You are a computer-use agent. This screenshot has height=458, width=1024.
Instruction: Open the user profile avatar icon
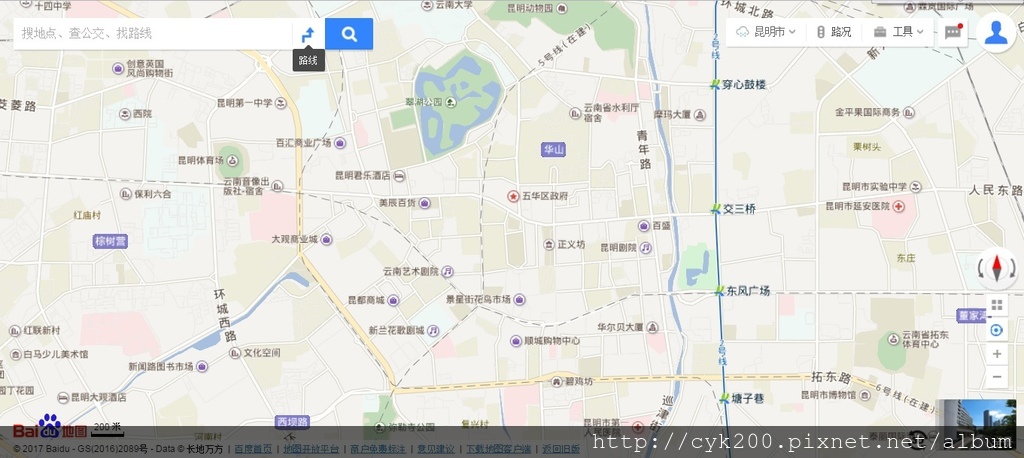coord(996,33)
